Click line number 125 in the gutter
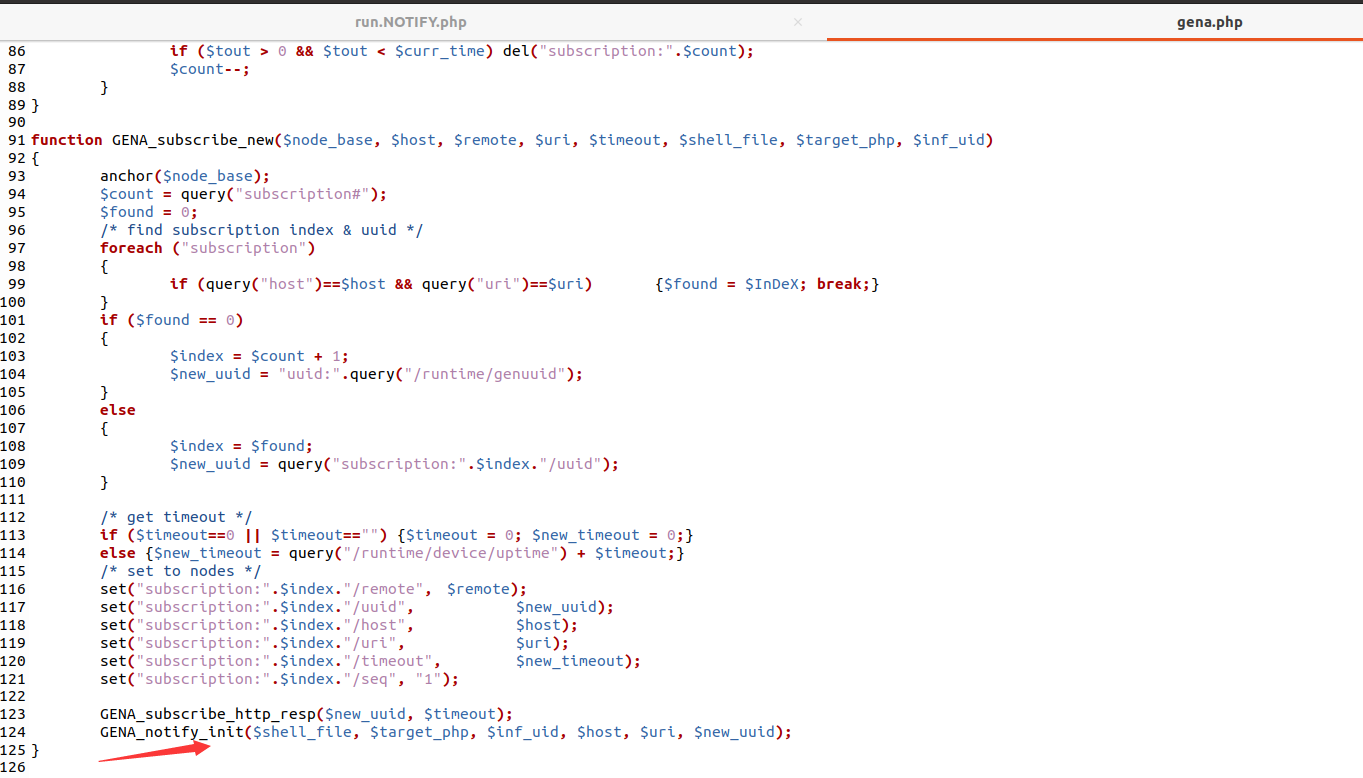The image size is (1363, 778). pos(13,750)
